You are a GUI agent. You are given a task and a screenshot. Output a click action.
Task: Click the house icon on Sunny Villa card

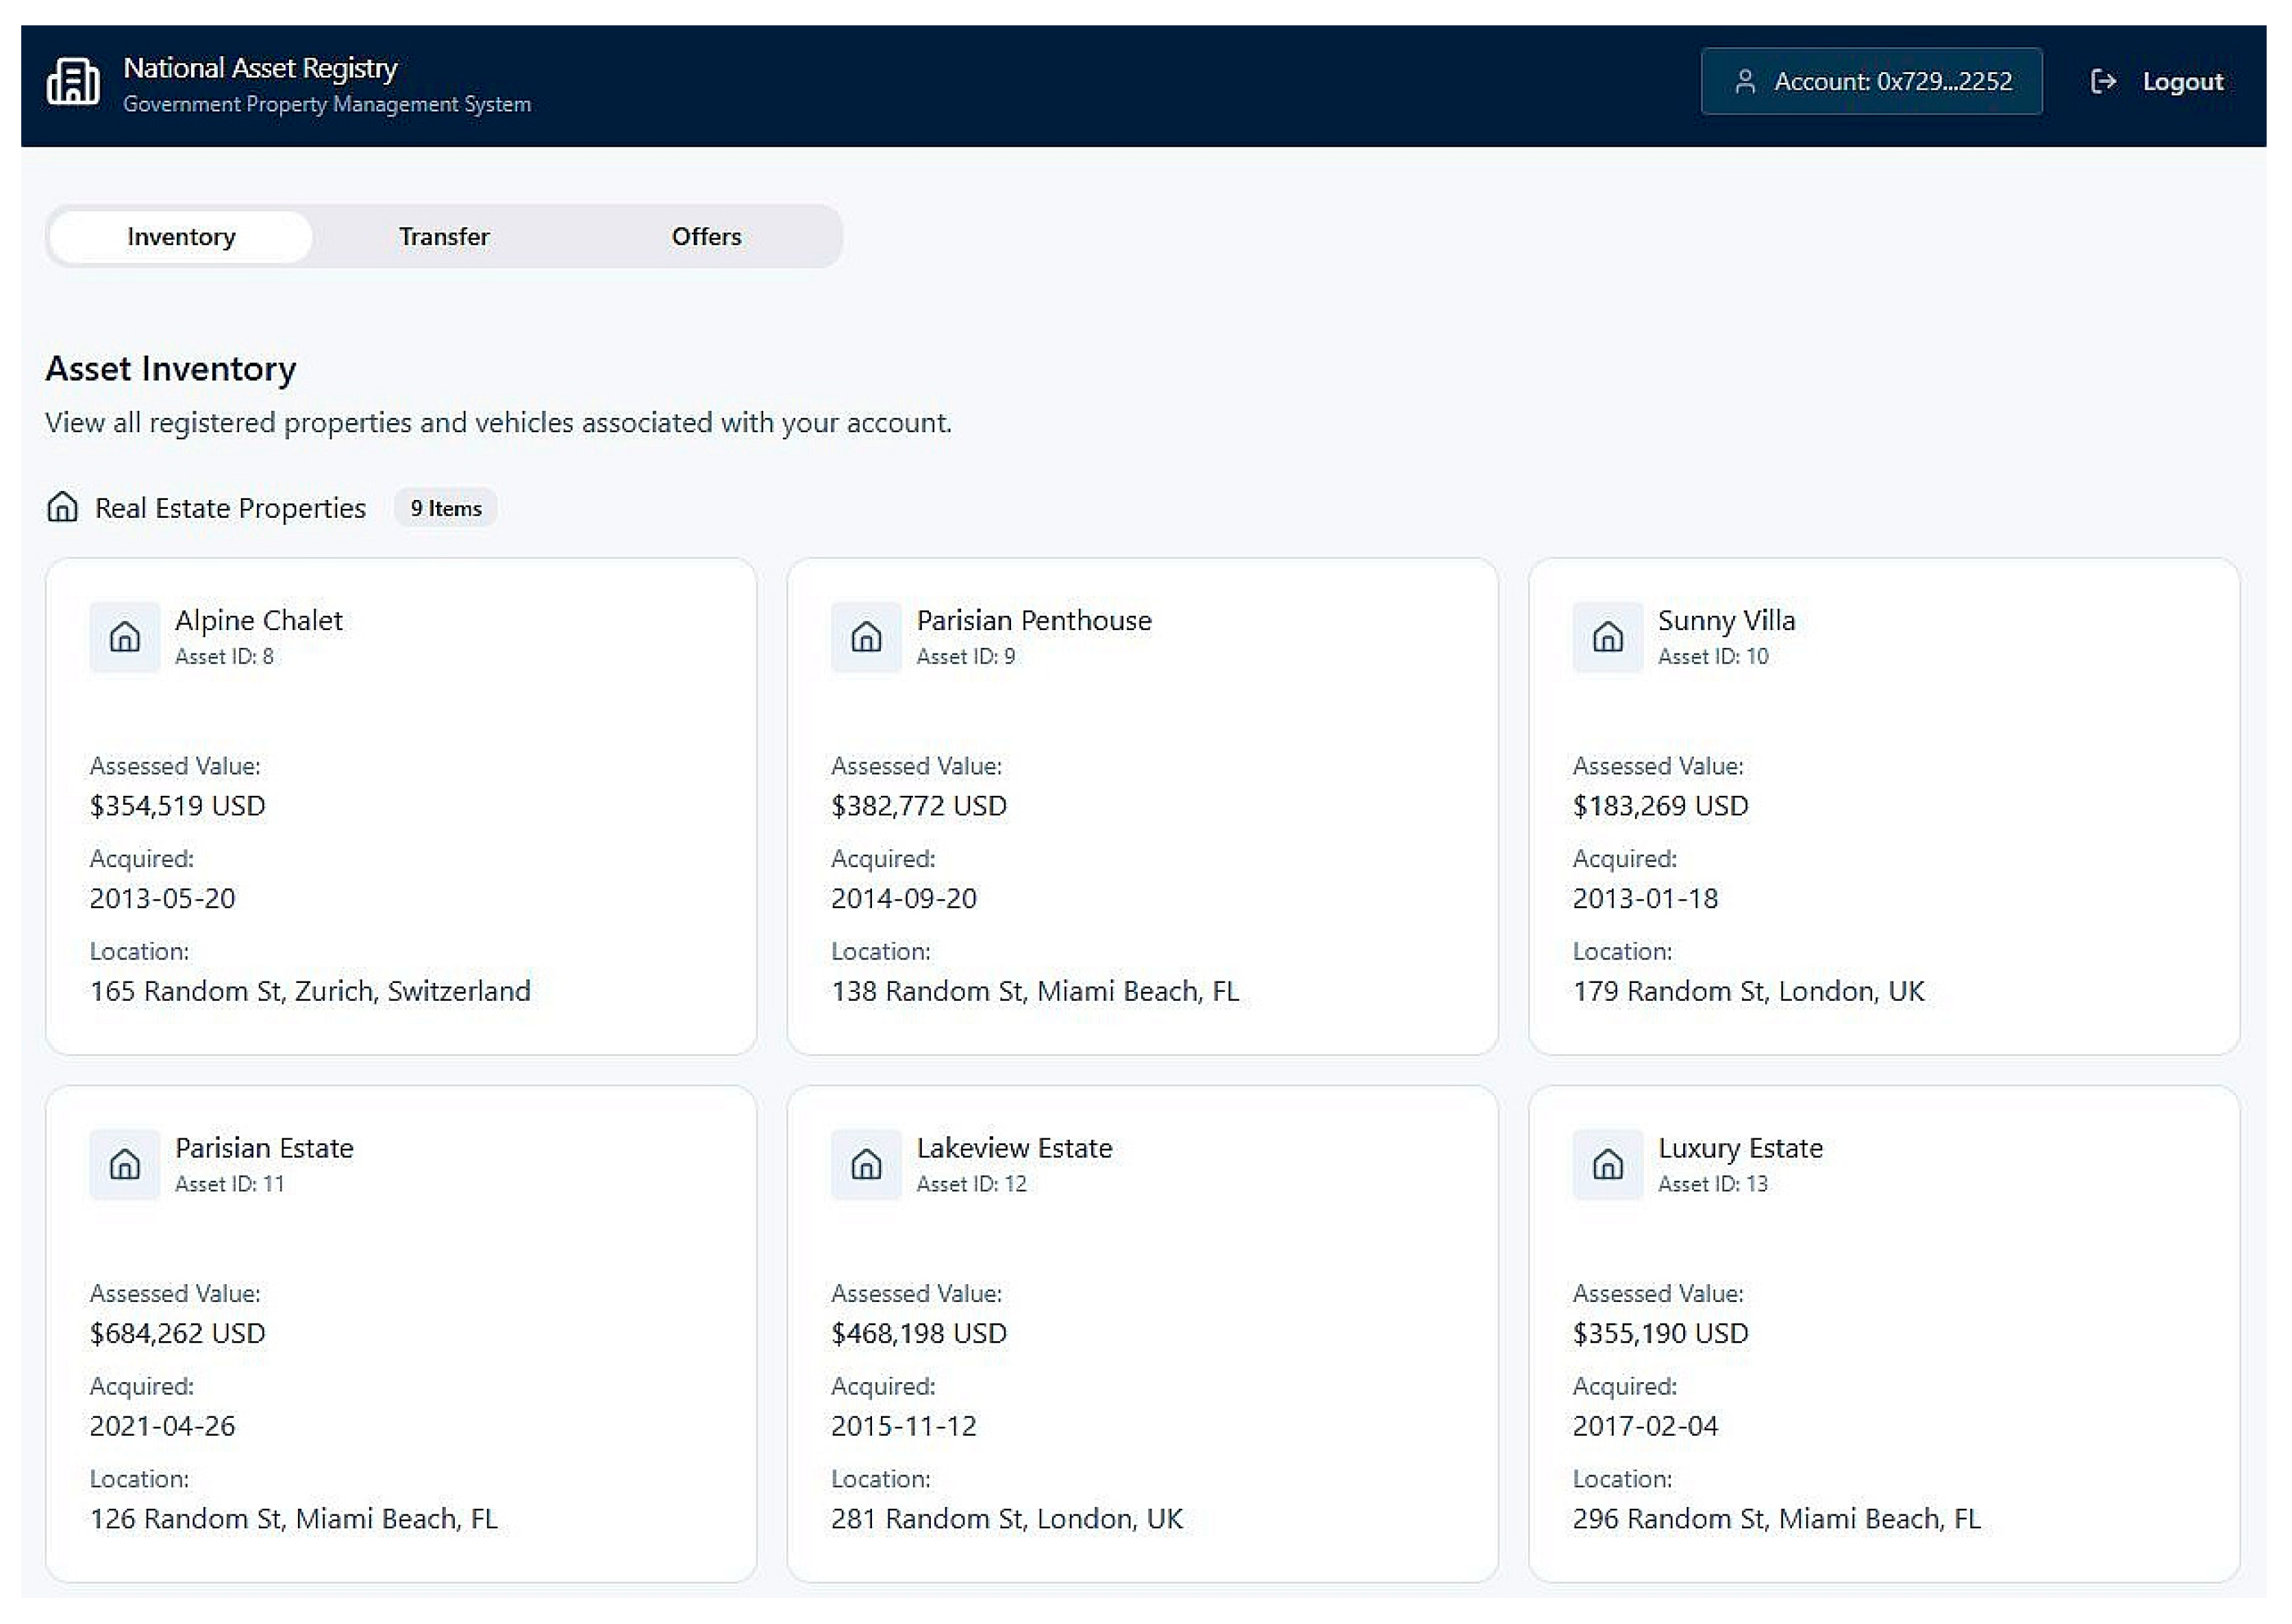[1607, 637]
